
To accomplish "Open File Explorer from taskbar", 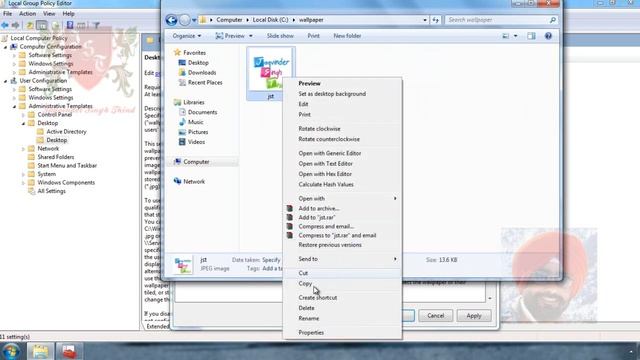I will click(x=40, y=351).
